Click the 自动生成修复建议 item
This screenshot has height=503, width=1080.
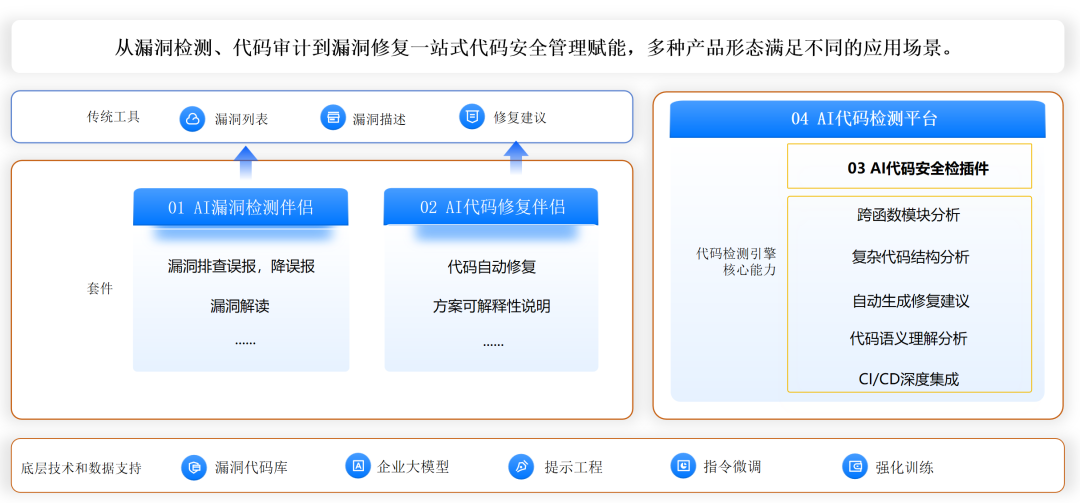pyautogui.click(x=909, y=300)
